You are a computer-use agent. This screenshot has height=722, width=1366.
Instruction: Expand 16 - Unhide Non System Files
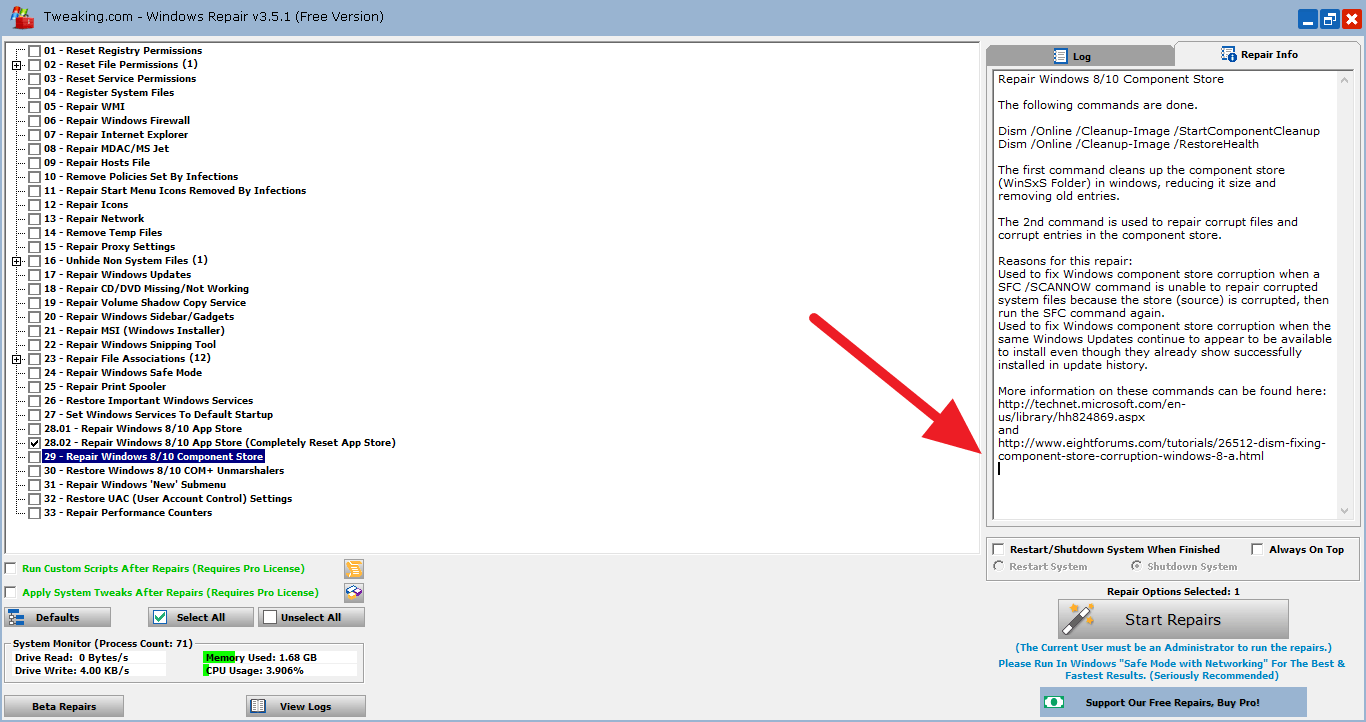pyautogui.click(x=17, y=261)
